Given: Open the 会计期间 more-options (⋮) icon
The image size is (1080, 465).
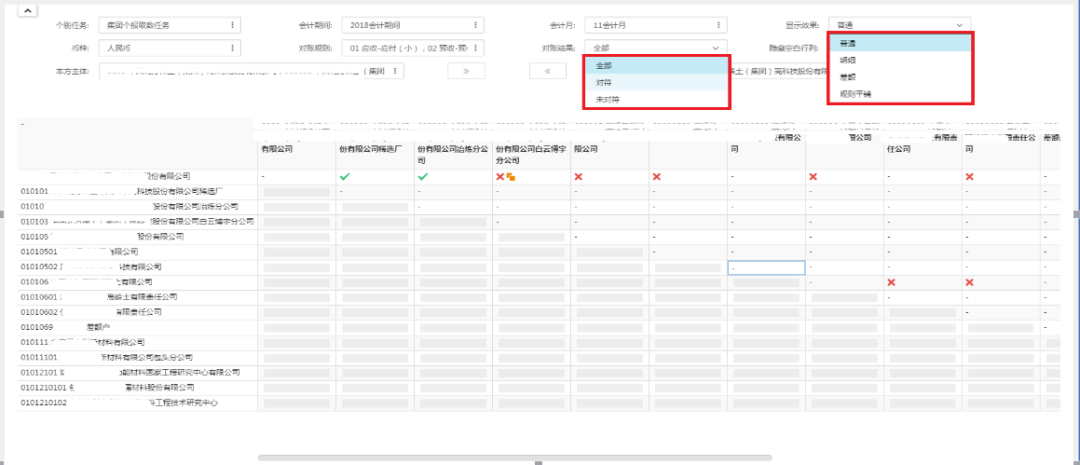Looking at the screenshot, I should coord(475,25).
